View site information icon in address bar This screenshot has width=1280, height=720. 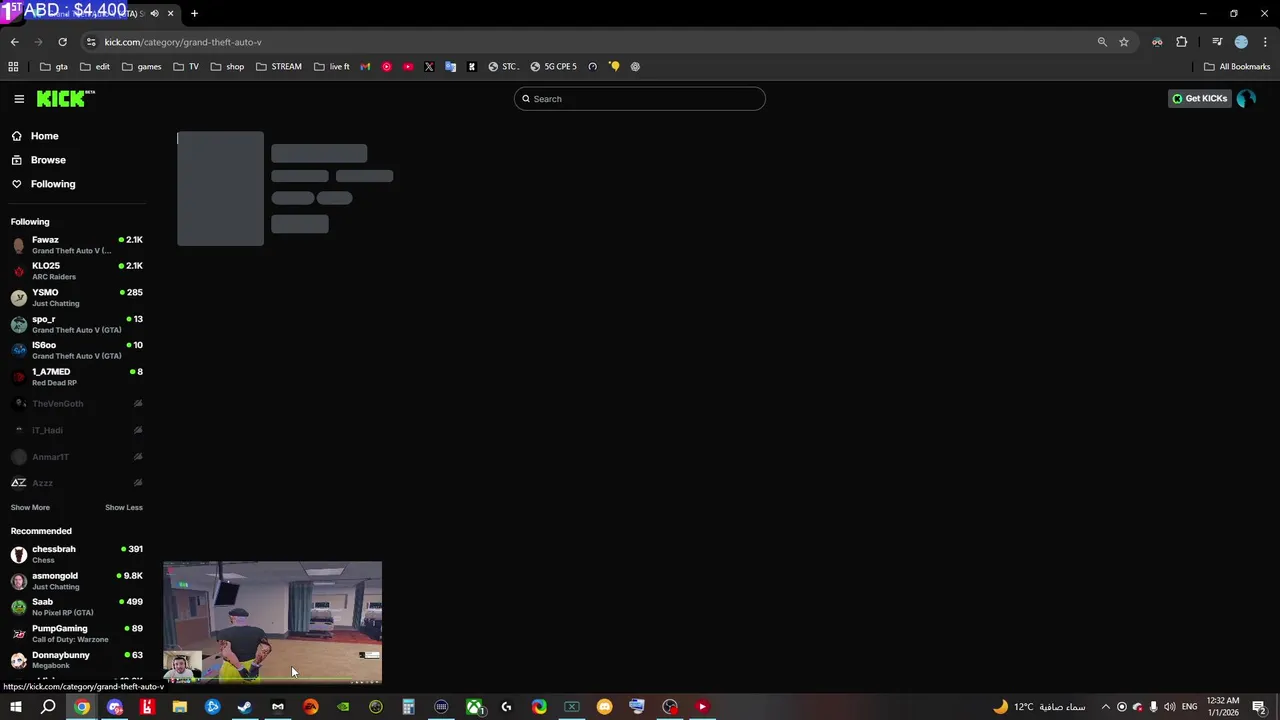[91, 42]
